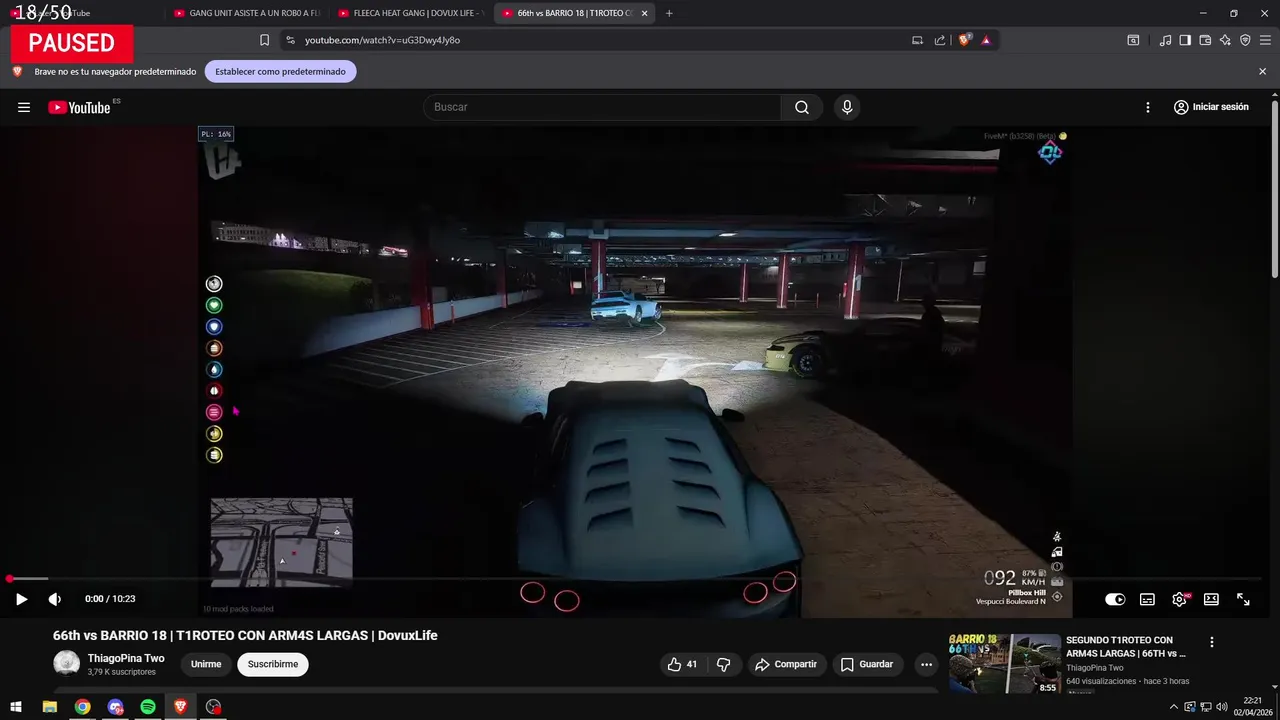Switch to GANG UNIT ASISTE browser tab

click(246, 13)
